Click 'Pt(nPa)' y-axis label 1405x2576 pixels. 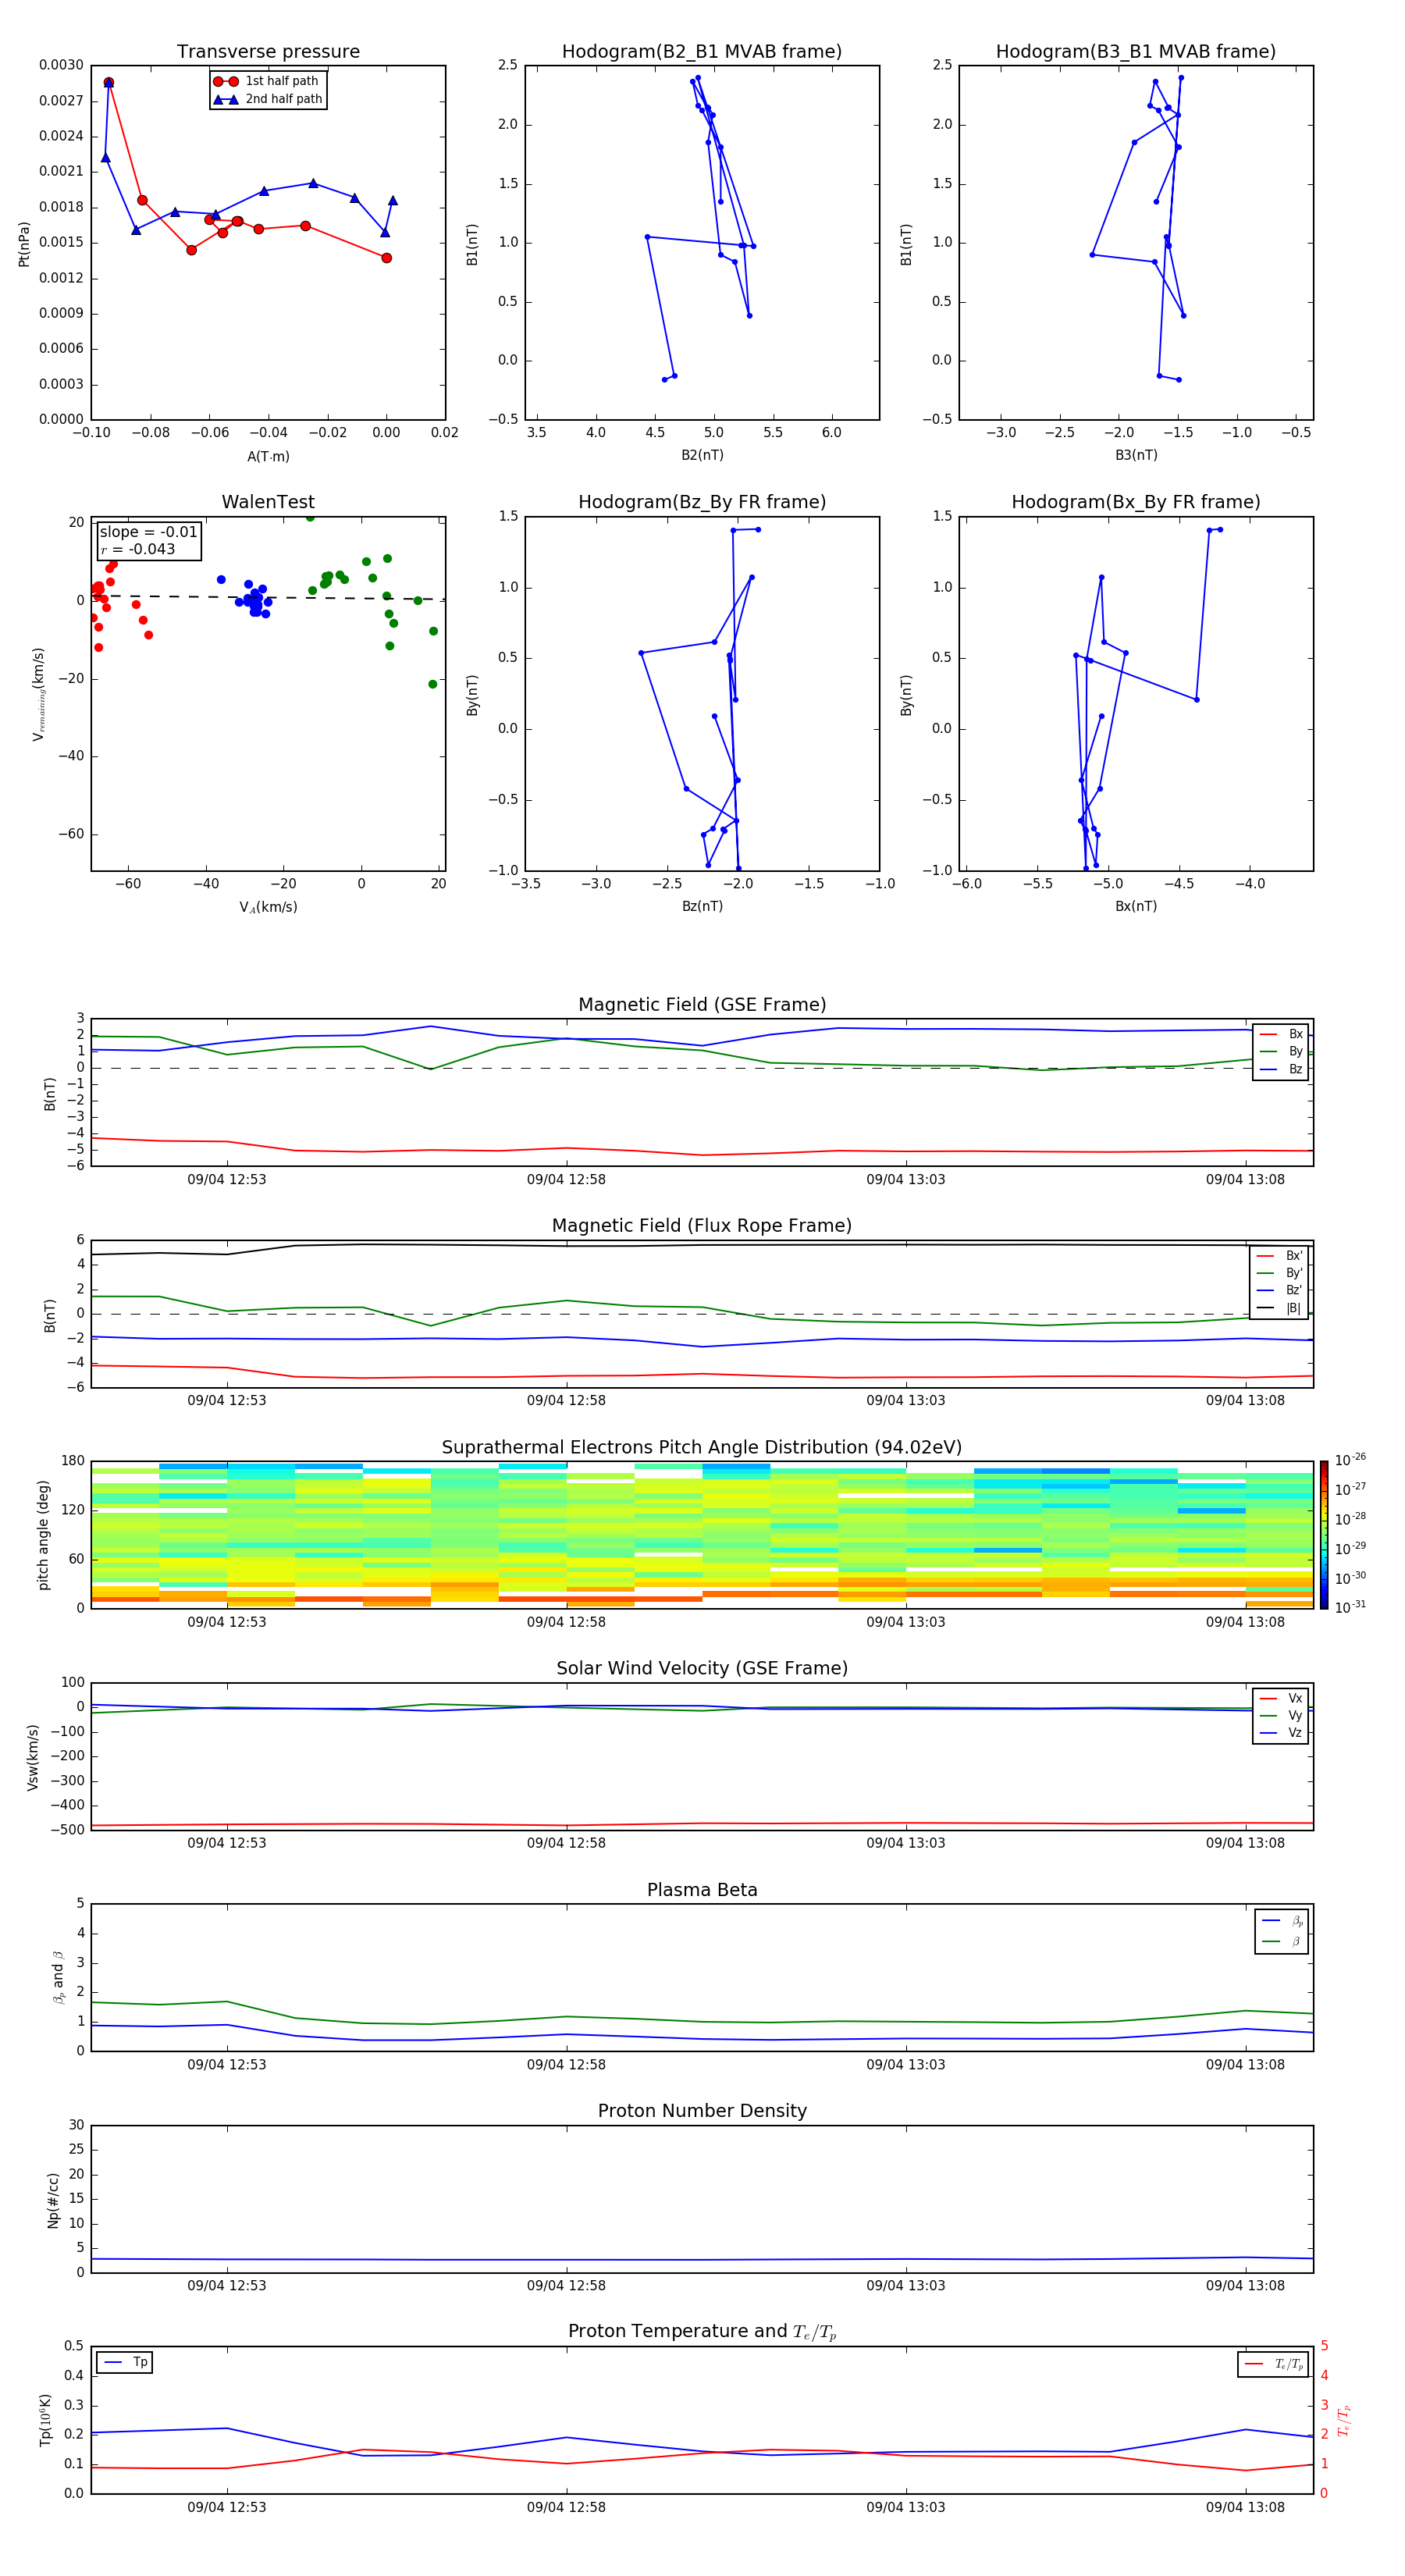click(x=24, y=244)
